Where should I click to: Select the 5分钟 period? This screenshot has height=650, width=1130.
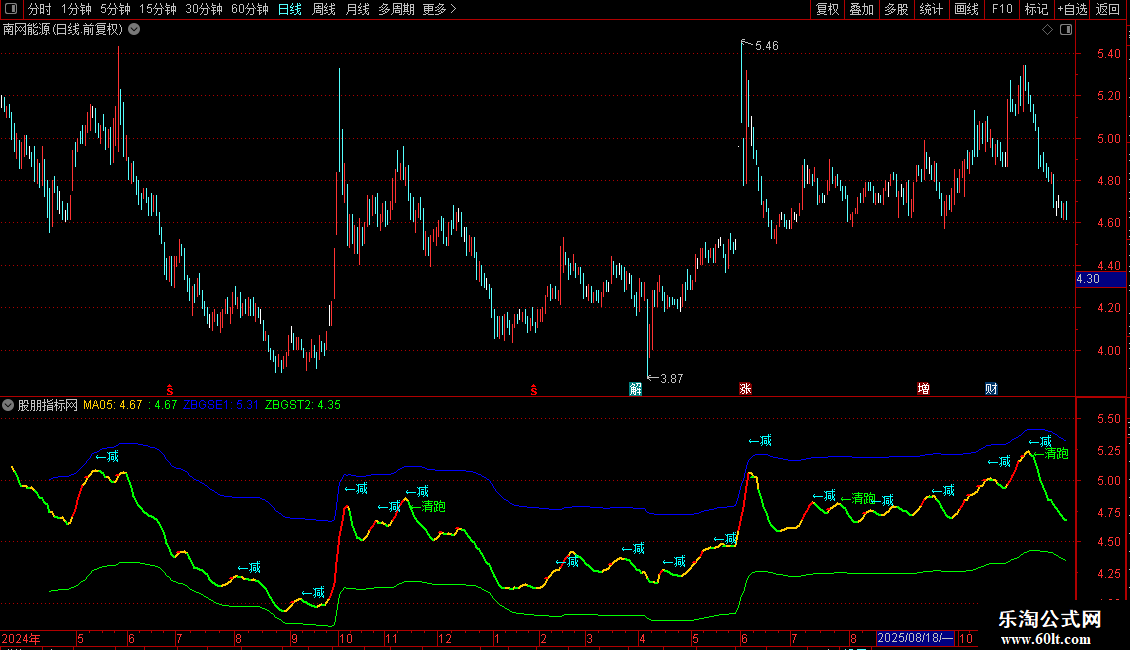click(x=115, y=9)
